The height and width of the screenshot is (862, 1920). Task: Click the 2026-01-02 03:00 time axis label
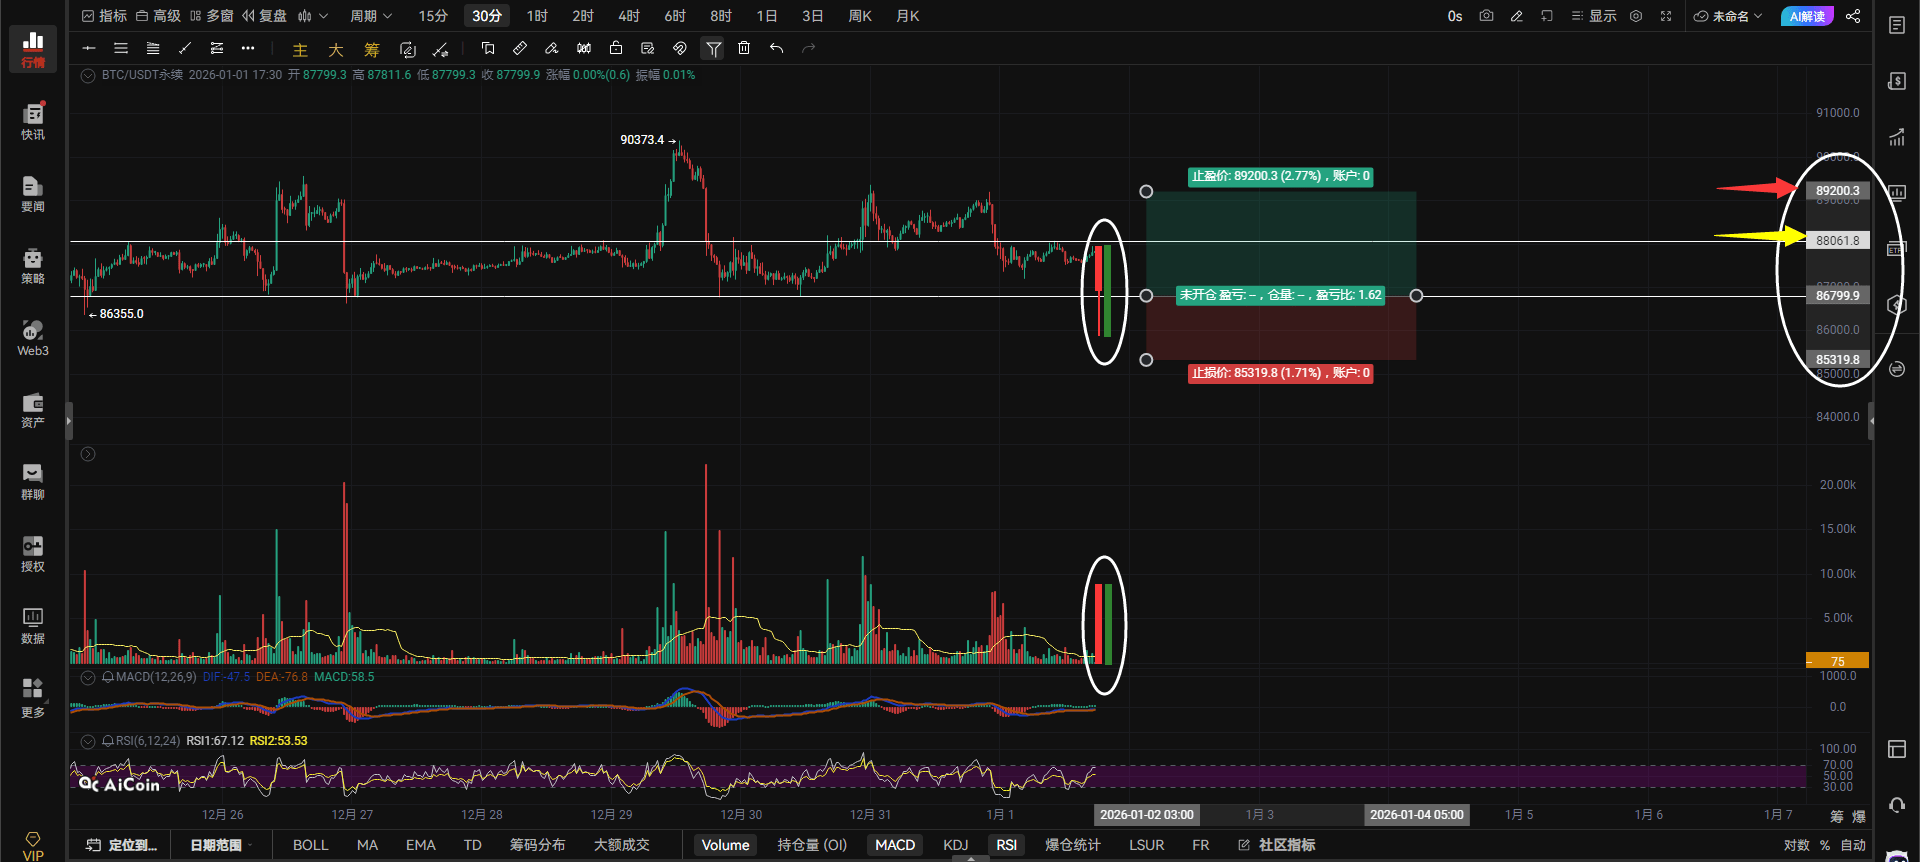point(1147,815)
